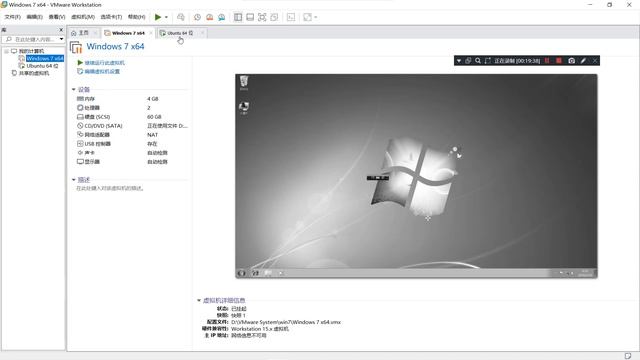Close the Windows 7 x64 tab
This screenshot has width=640, height=360.
151,33
